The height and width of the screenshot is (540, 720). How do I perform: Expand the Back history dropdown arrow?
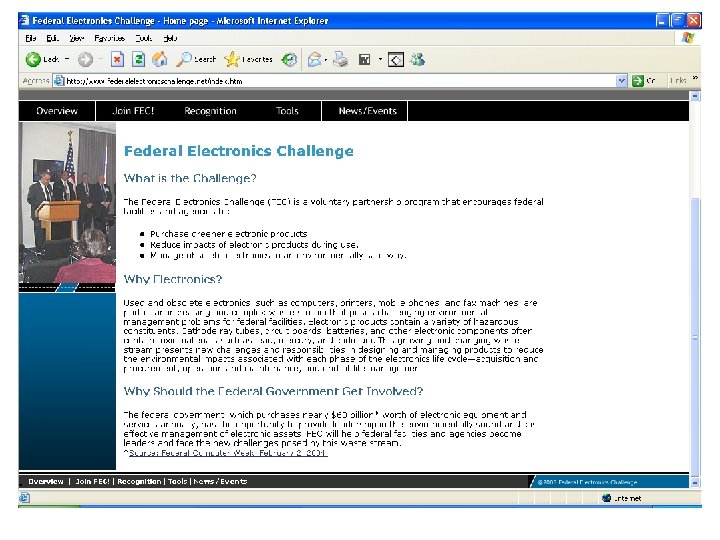coord(67,59)
